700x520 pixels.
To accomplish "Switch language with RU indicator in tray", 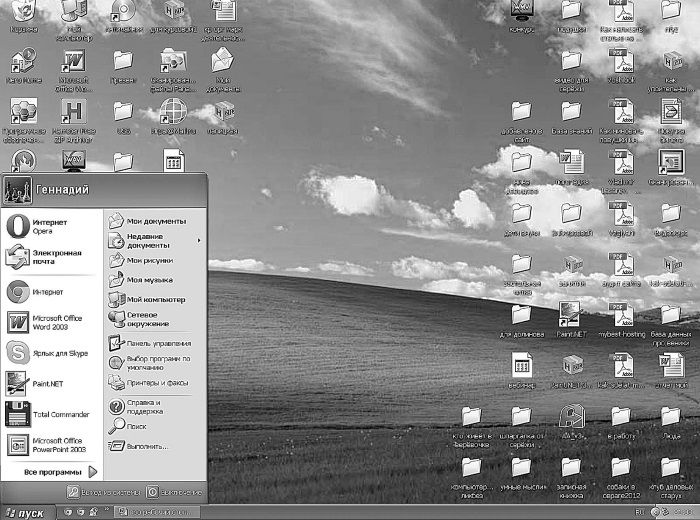I will click(x=639, y=512).
